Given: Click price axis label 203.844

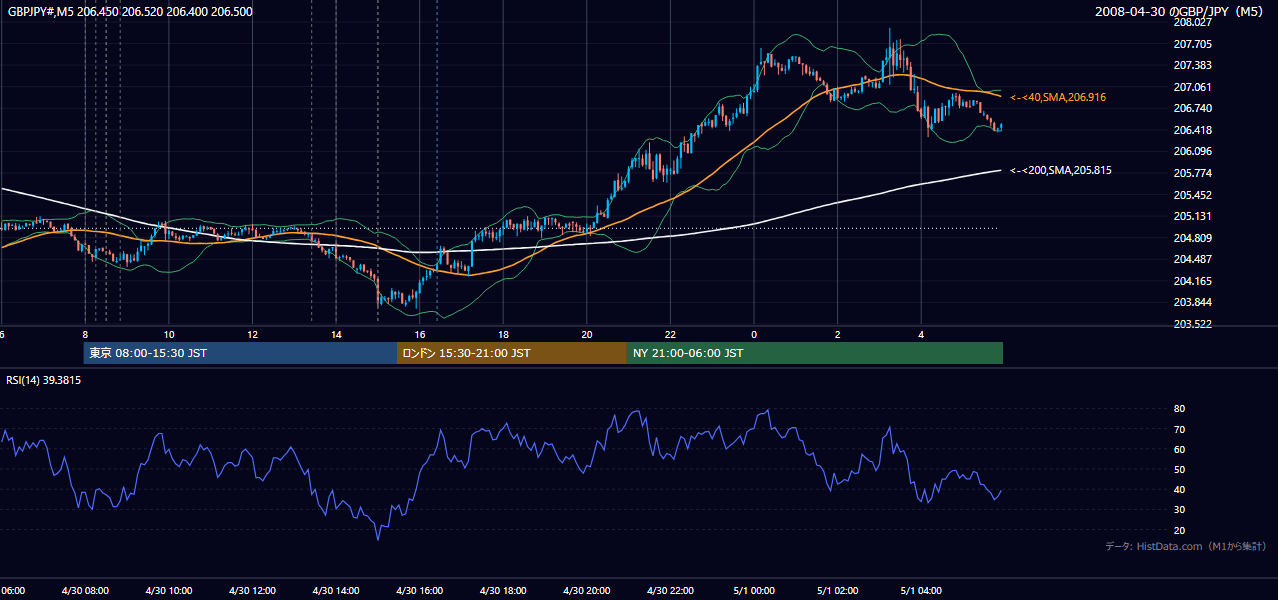Looking at the screenshot, I should coord(1191,302).
